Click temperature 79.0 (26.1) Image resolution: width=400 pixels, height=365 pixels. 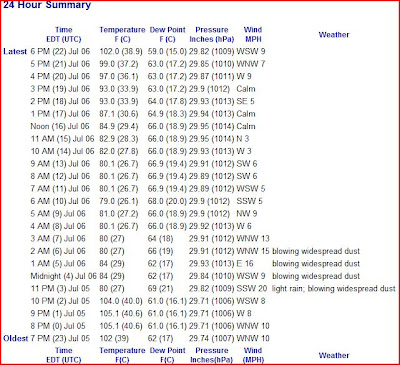pyautogui.click(x=119, y=201)
